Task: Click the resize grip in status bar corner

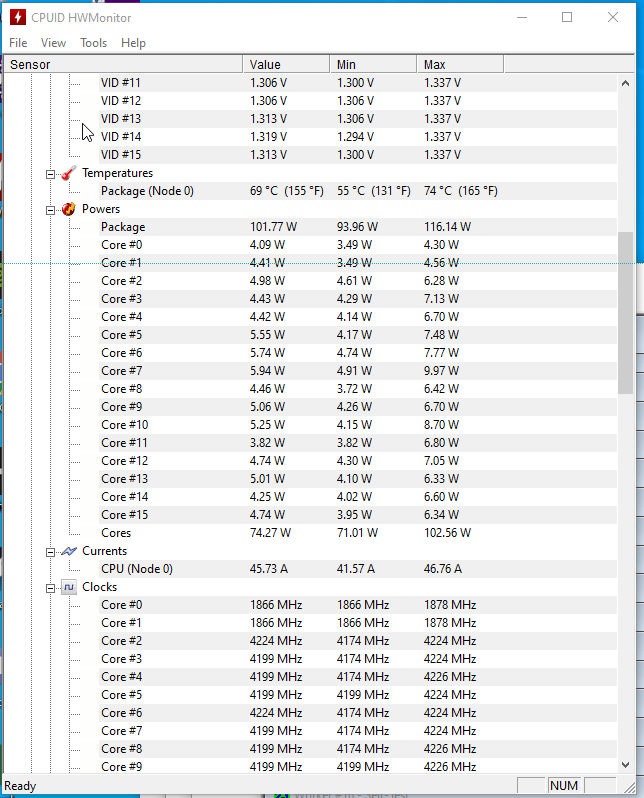Action: pos(629,786)
